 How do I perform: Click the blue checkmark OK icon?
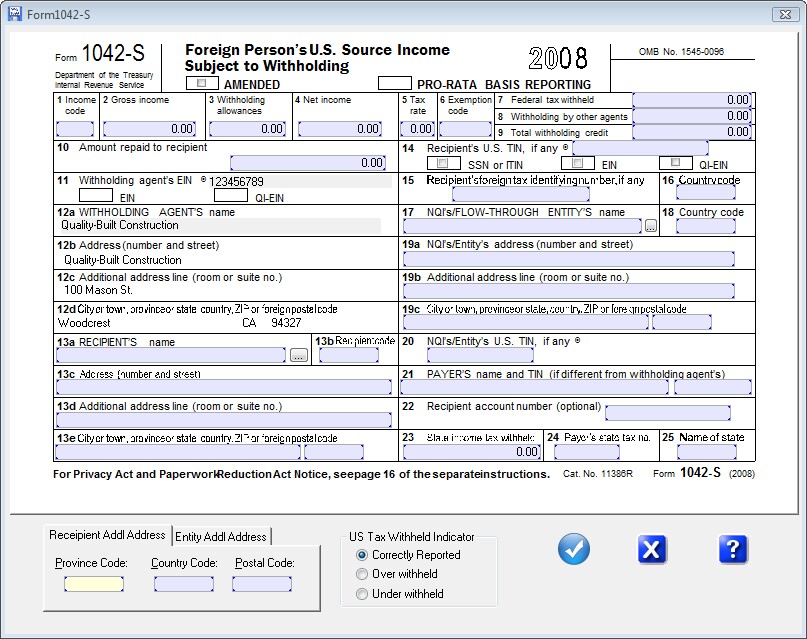coord(574,549)
